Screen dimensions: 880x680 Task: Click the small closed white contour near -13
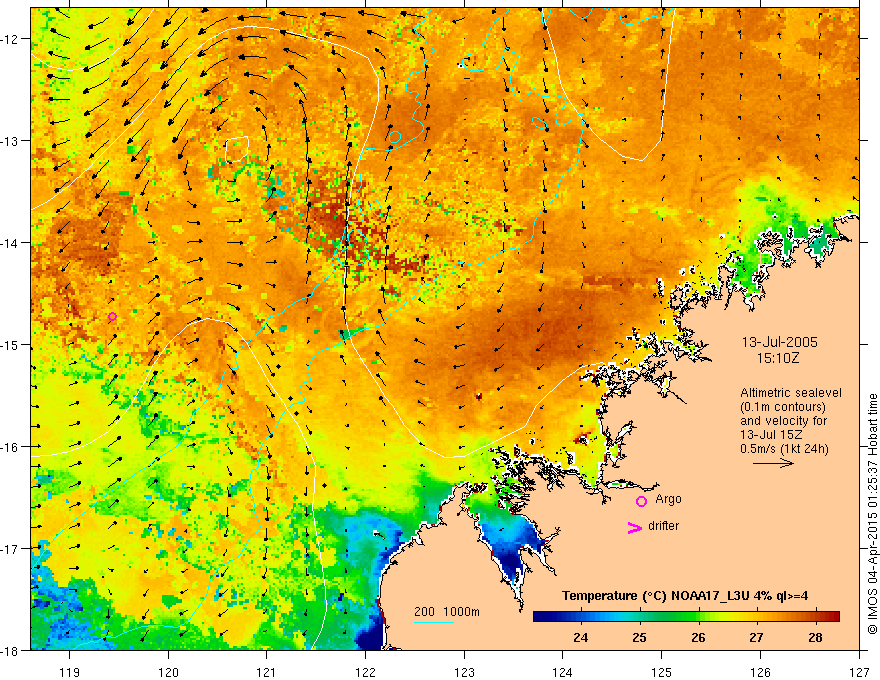[236, 149]
